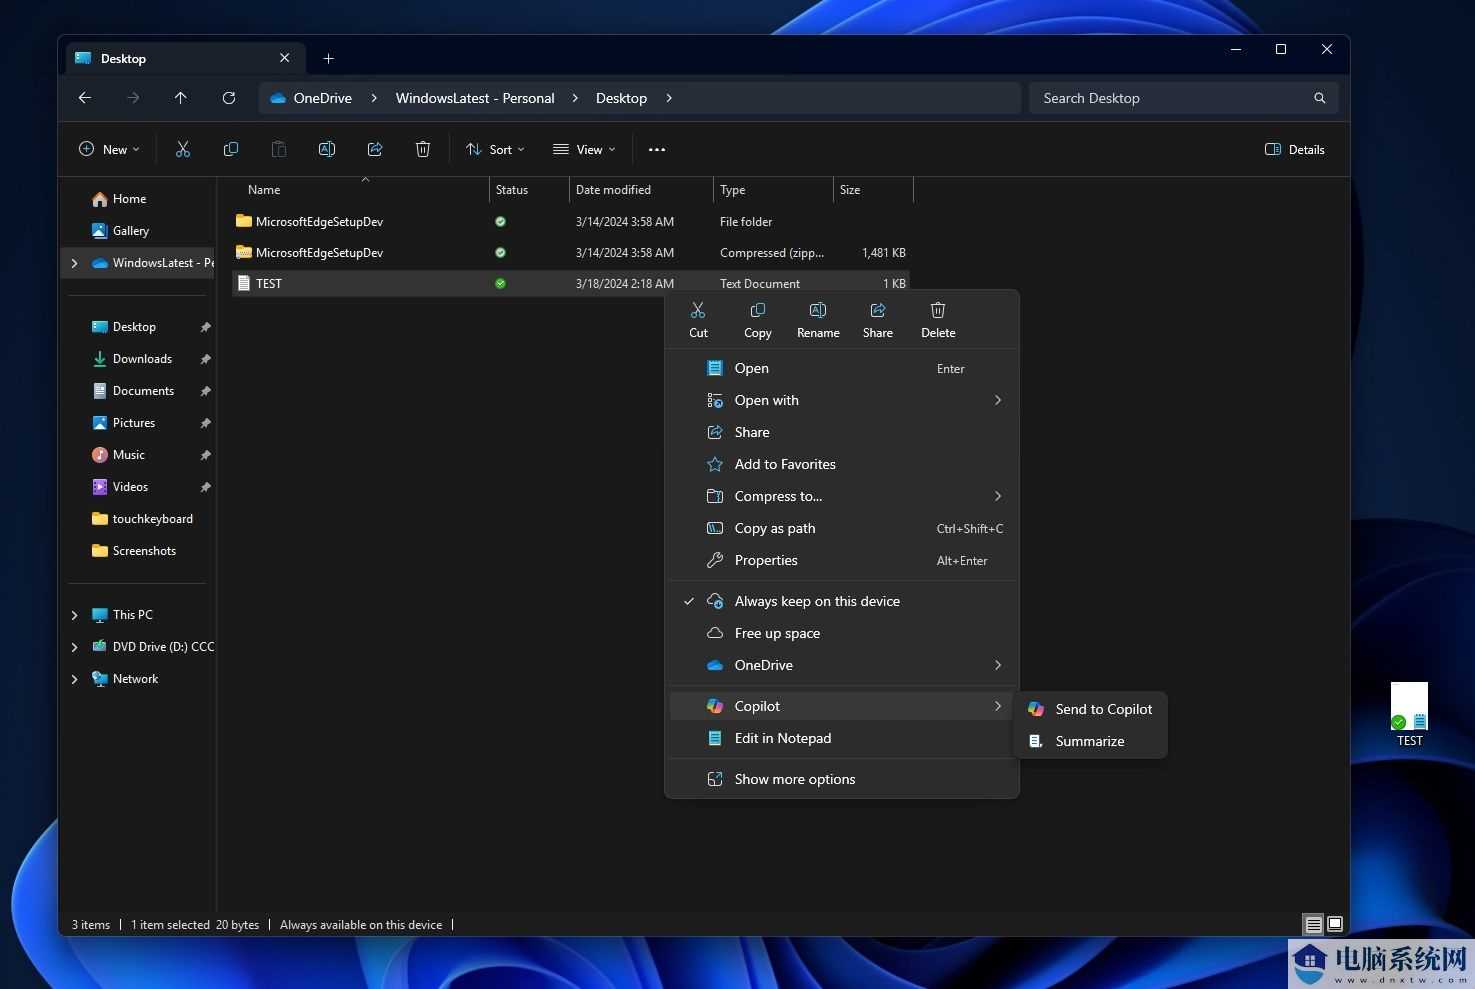Screen dimensions: 1475x989
Task: Open Properties from the context menu
Action: [x=842, y=560]
